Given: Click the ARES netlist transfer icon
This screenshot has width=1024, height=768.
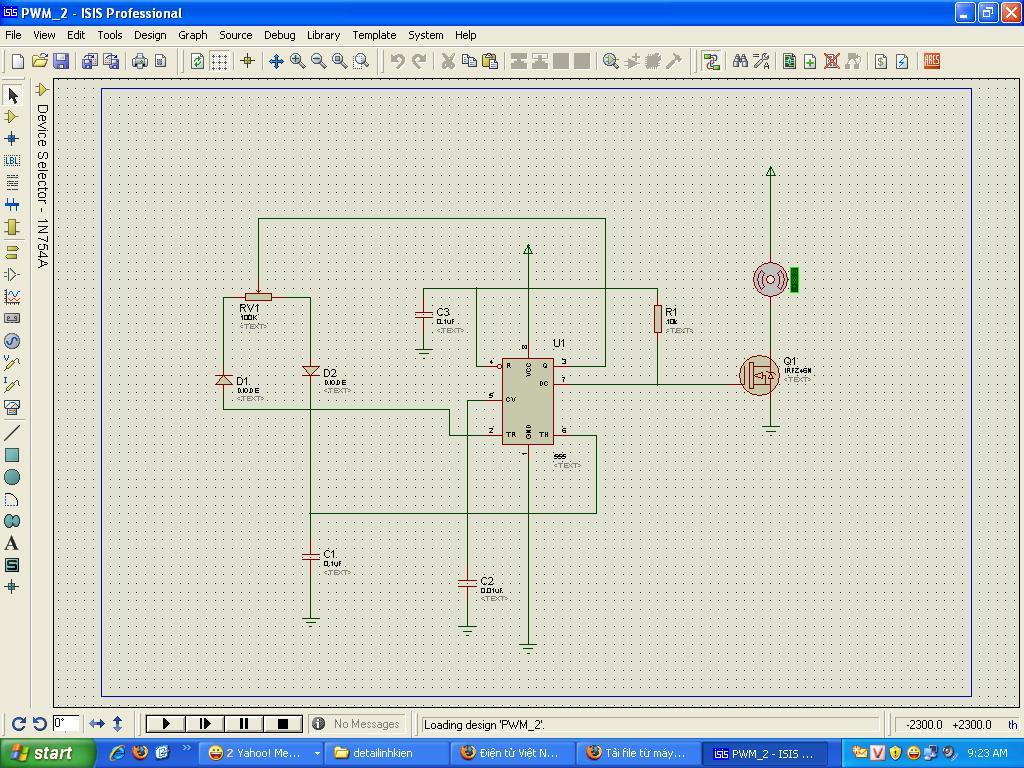Looking at the screenshot, I should (x=931, y=61).
